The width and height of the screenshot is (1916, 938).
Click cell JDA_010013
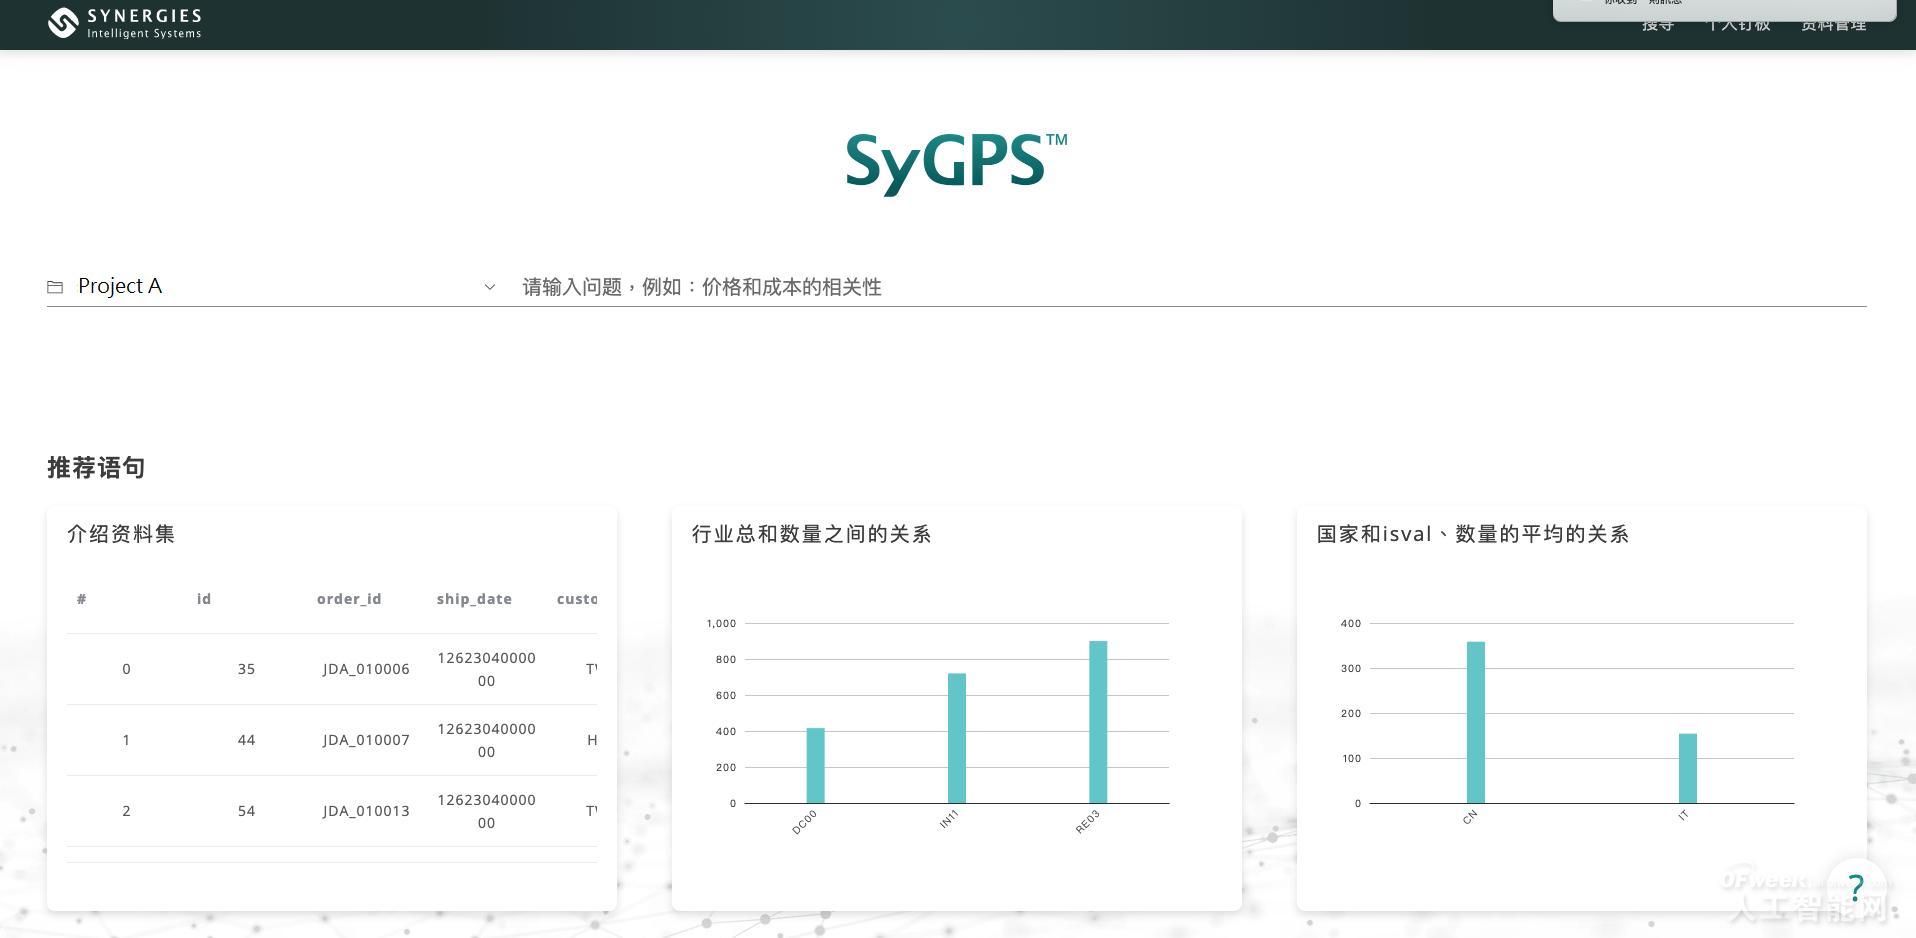click(x=366, y=811)
